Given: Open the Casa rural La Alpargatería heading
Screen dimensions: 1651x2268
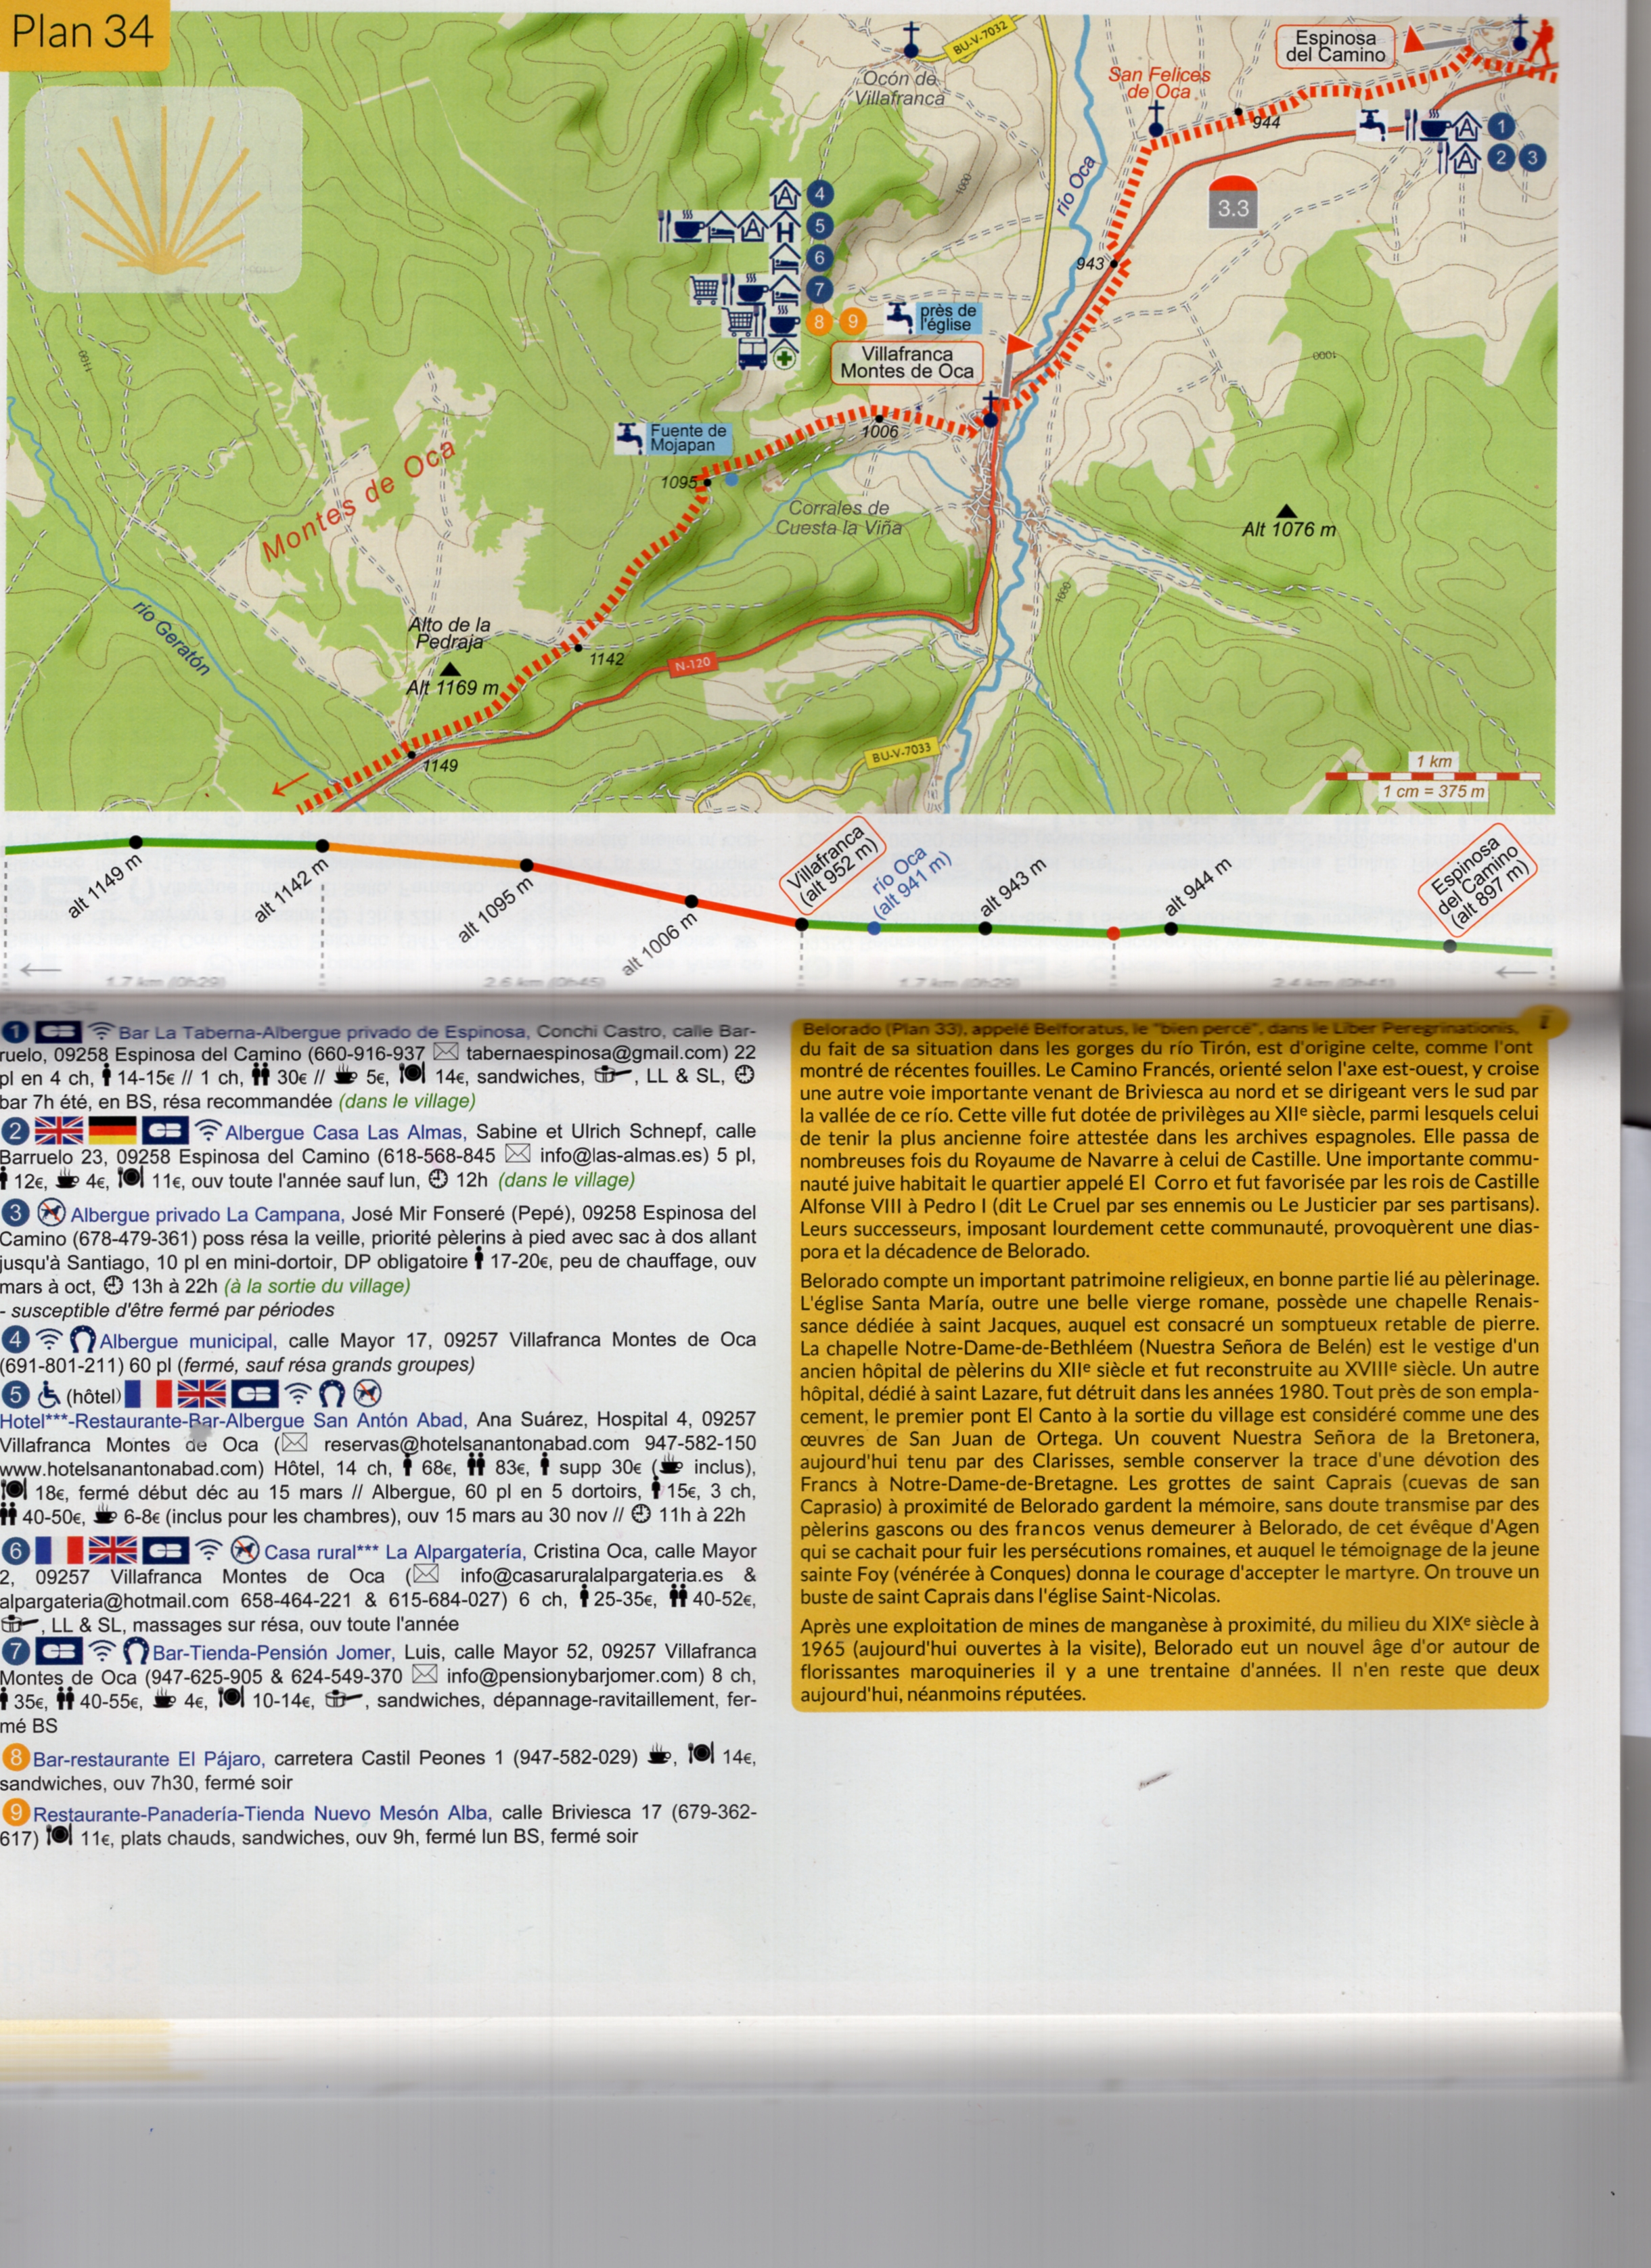Looking at the screenshot, I should click(394, 1551).
